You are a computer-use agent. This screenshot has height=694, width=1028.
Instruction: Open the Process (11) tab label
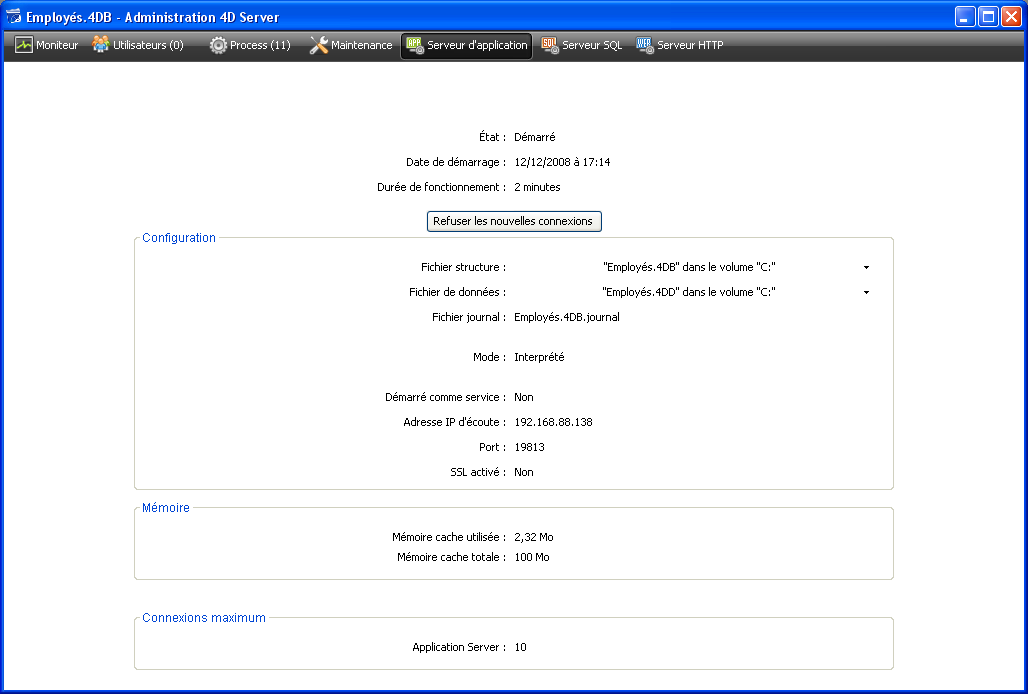point(260,45)
